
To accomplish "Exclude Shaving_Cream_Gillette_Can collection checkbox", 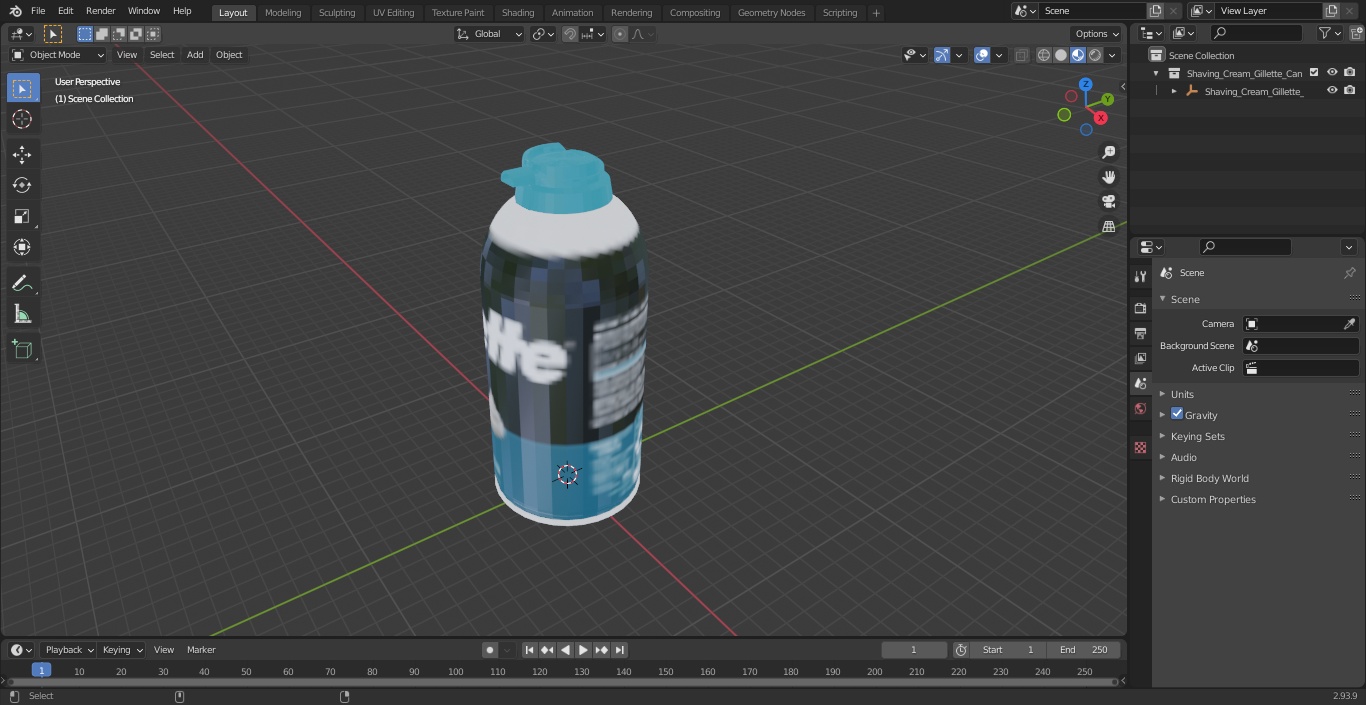I will pyautogui.click(x=1314, y=73).
